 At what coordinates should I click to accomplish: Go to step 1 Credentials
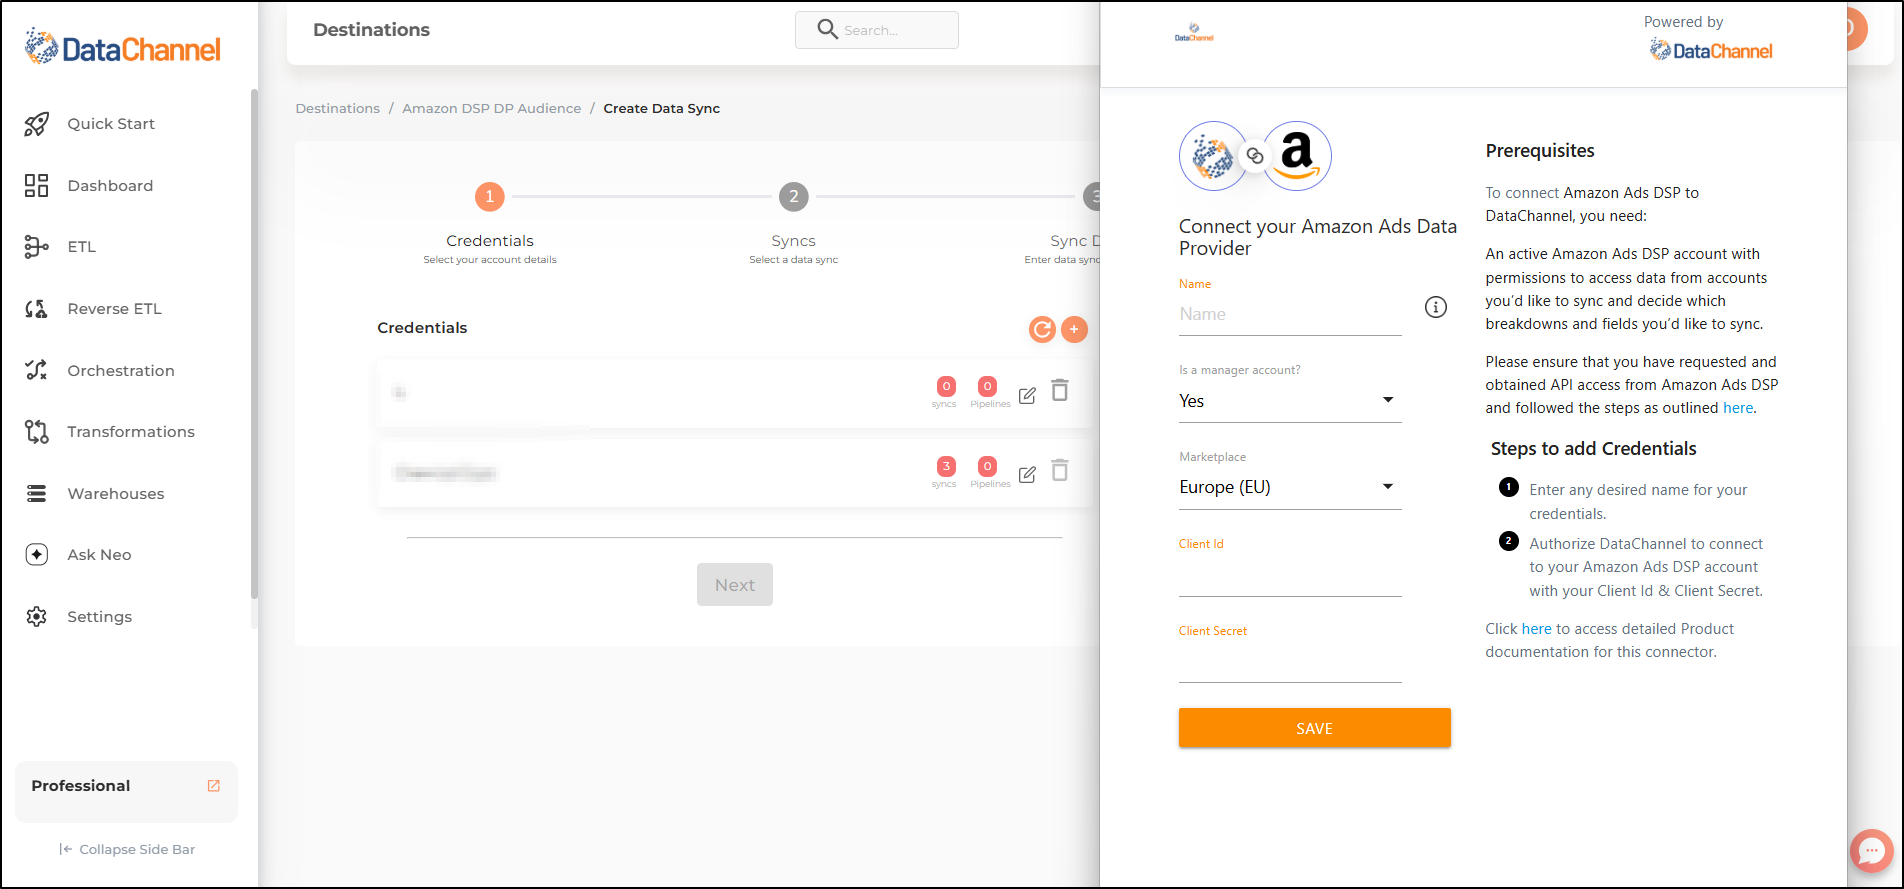[490, 197]
